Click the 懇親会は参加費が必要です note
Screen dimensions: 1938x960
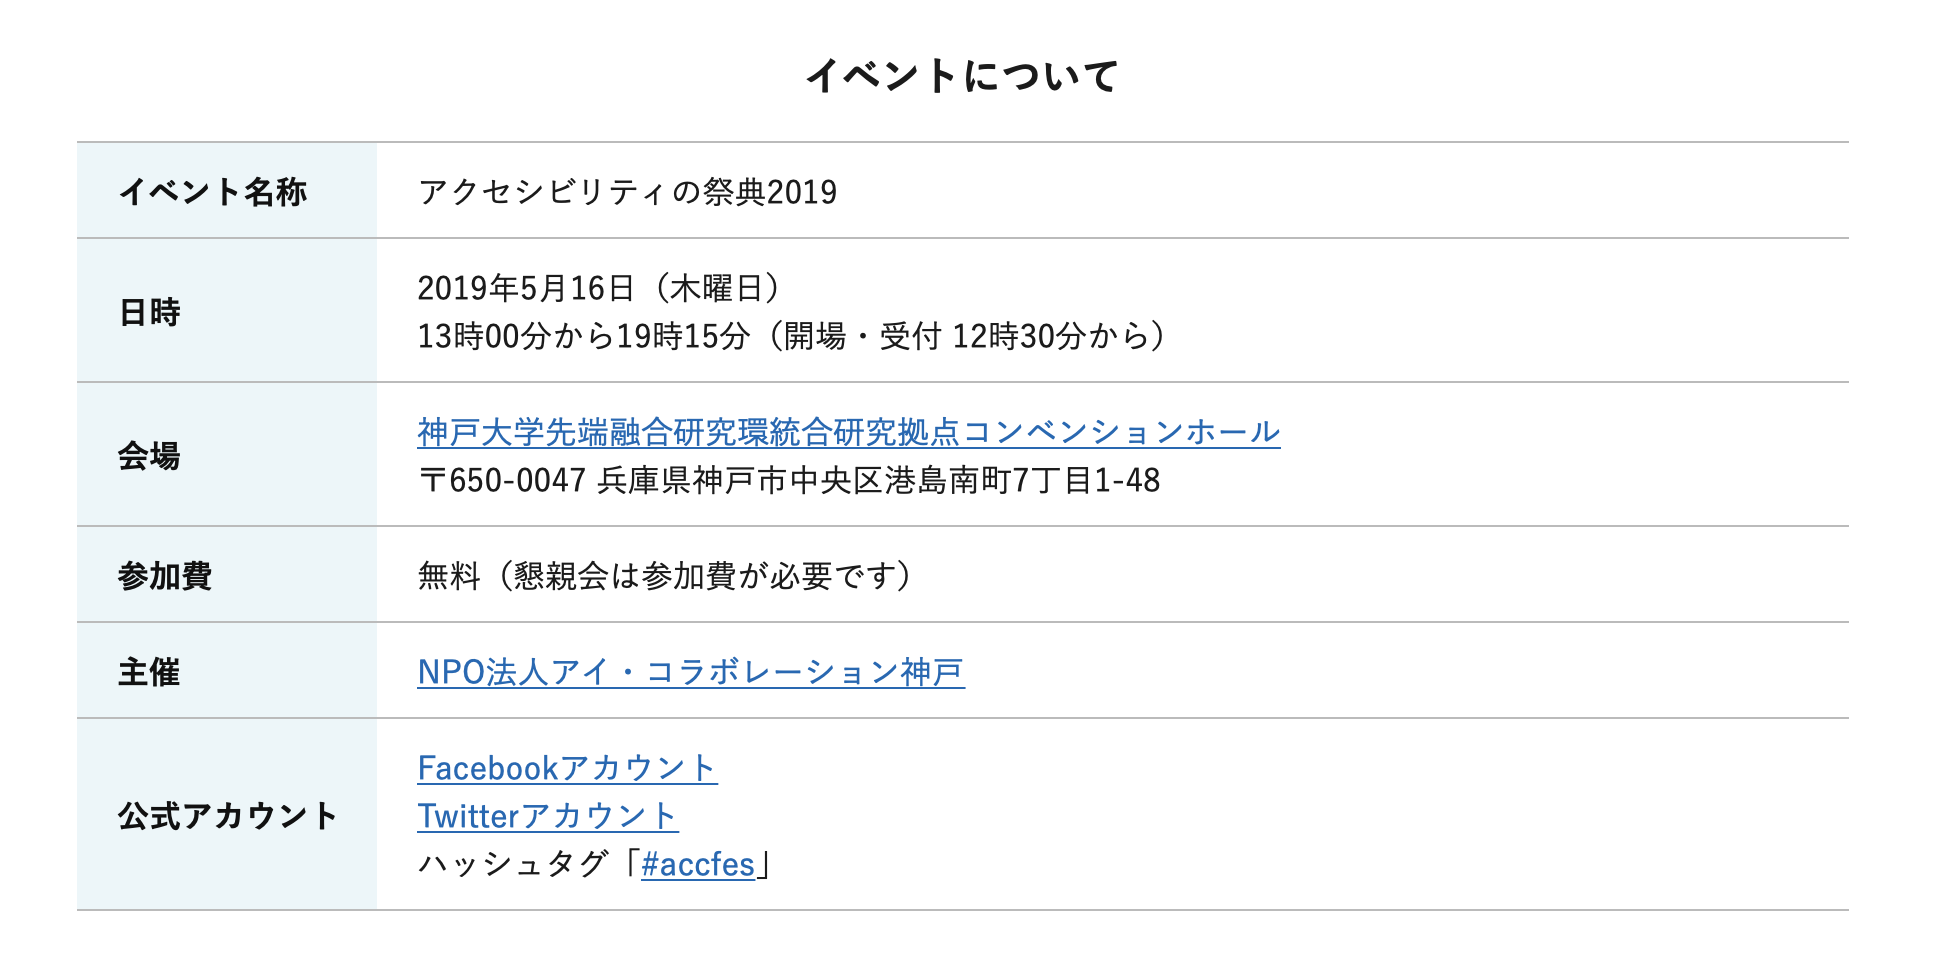(x=705, y=576)
